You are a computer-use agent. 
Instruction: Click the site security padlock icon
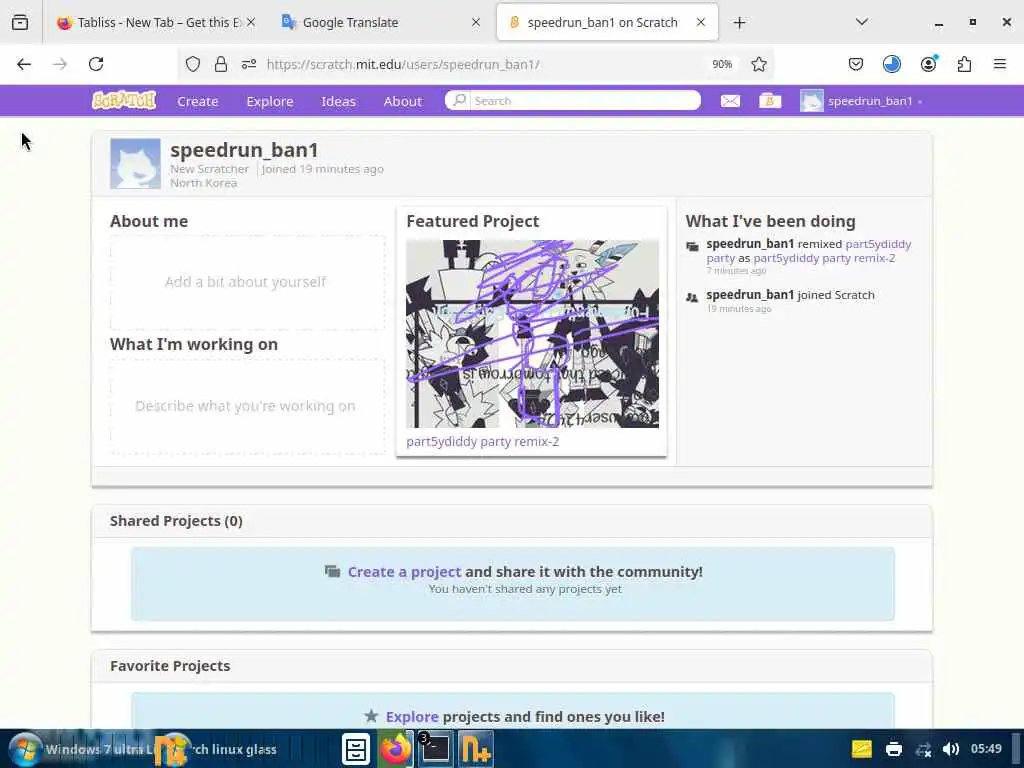[x=221, y=64]
